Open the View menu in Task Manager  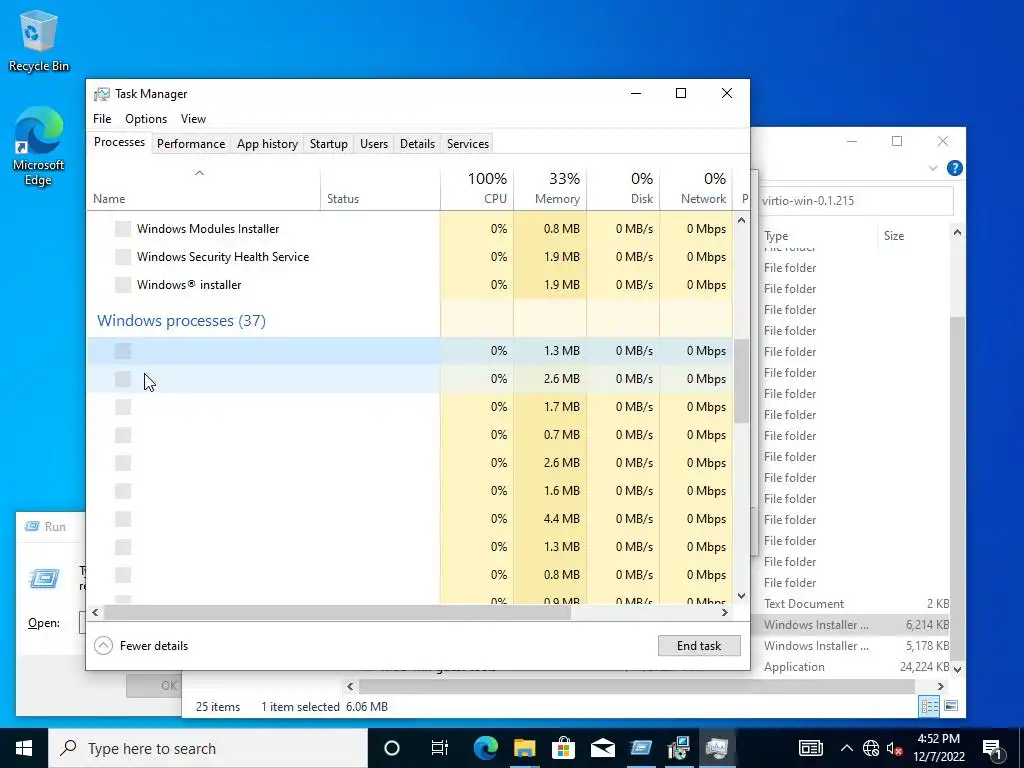[193, 119]
